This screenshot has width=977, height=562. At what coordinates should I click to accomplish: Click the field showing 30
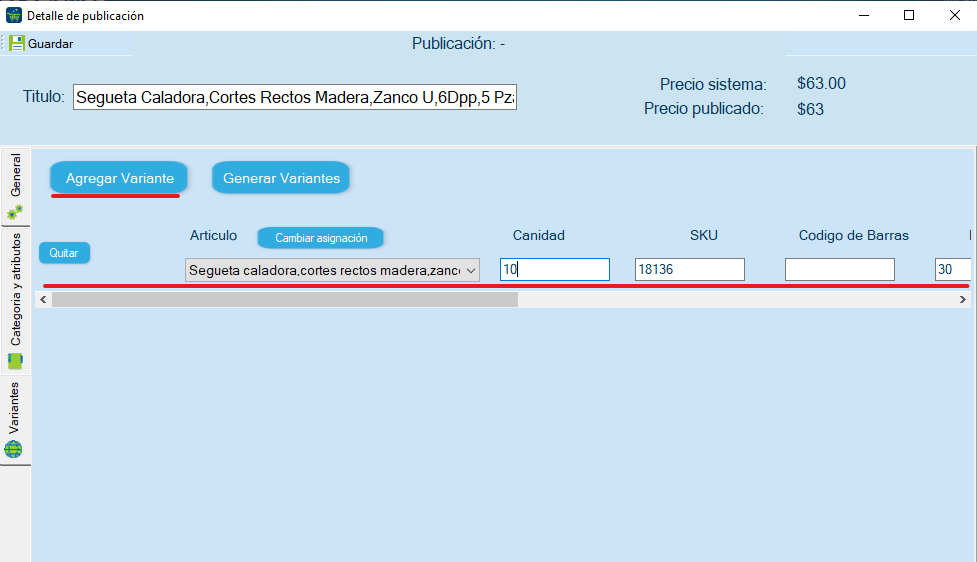pos(953,269)
